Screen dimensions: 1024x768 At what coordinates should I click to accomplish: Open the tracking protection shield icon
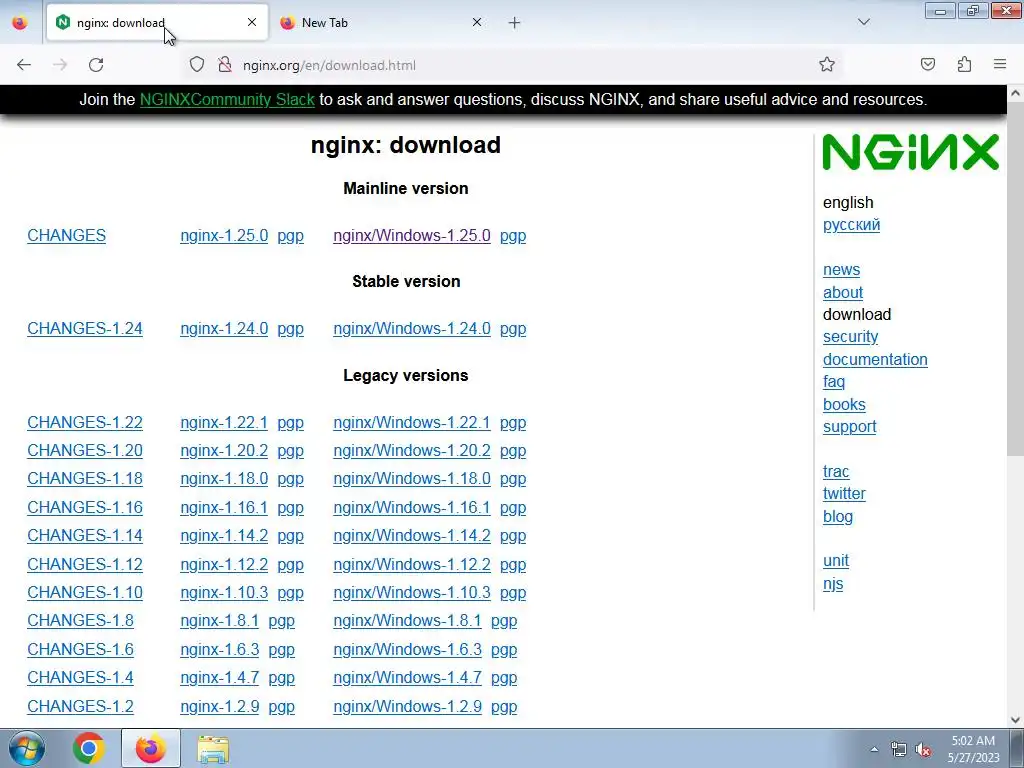[197, 65]
